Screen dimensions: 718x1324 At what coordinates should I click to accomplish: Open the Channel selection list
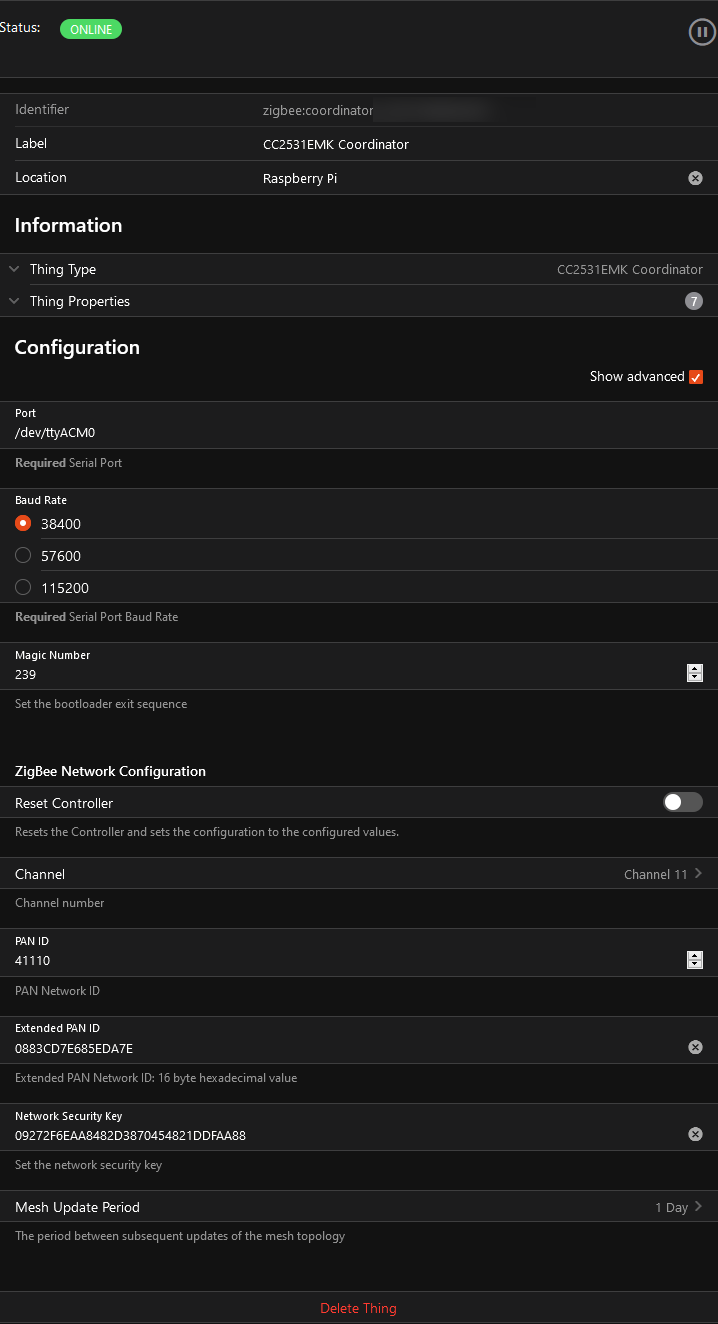pos(359,874)
